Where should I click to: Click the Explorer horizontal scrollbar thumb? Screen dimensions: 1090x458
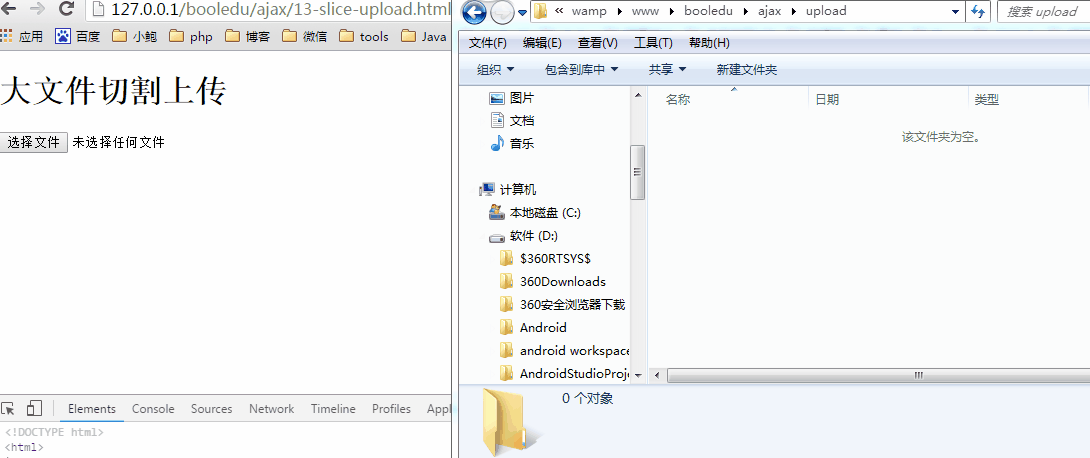[915, 375]
